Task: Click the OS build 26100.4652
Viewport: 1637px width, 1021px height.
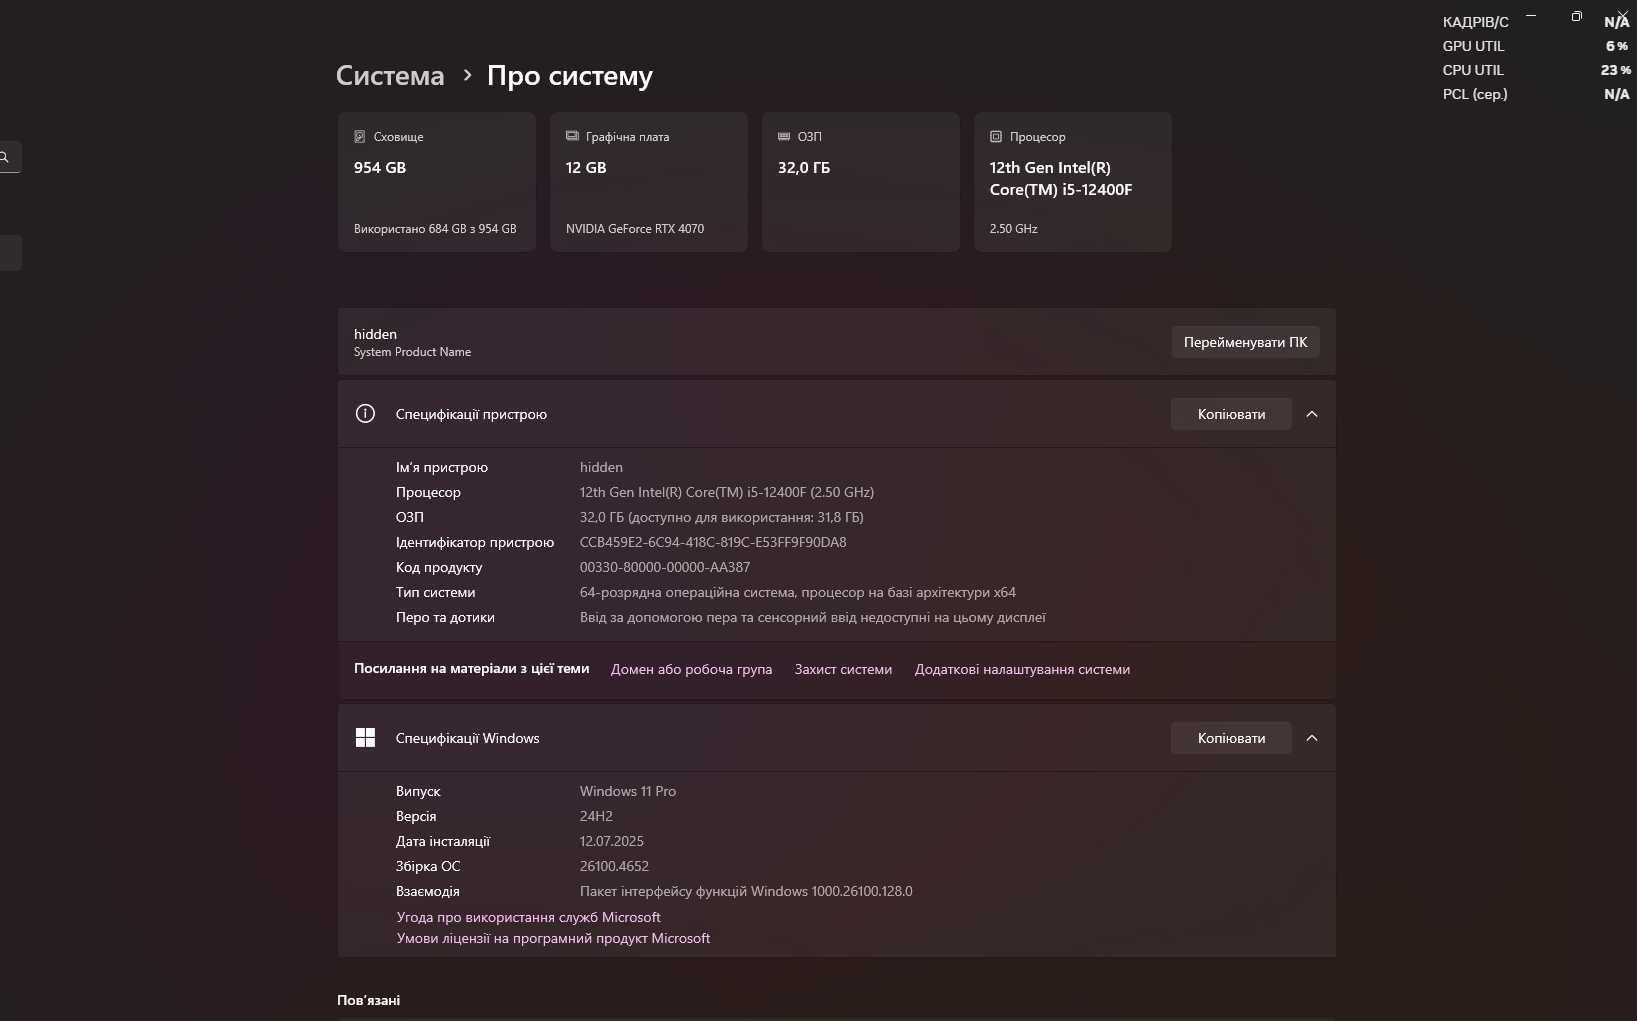Action: click(x=615, y=866)
